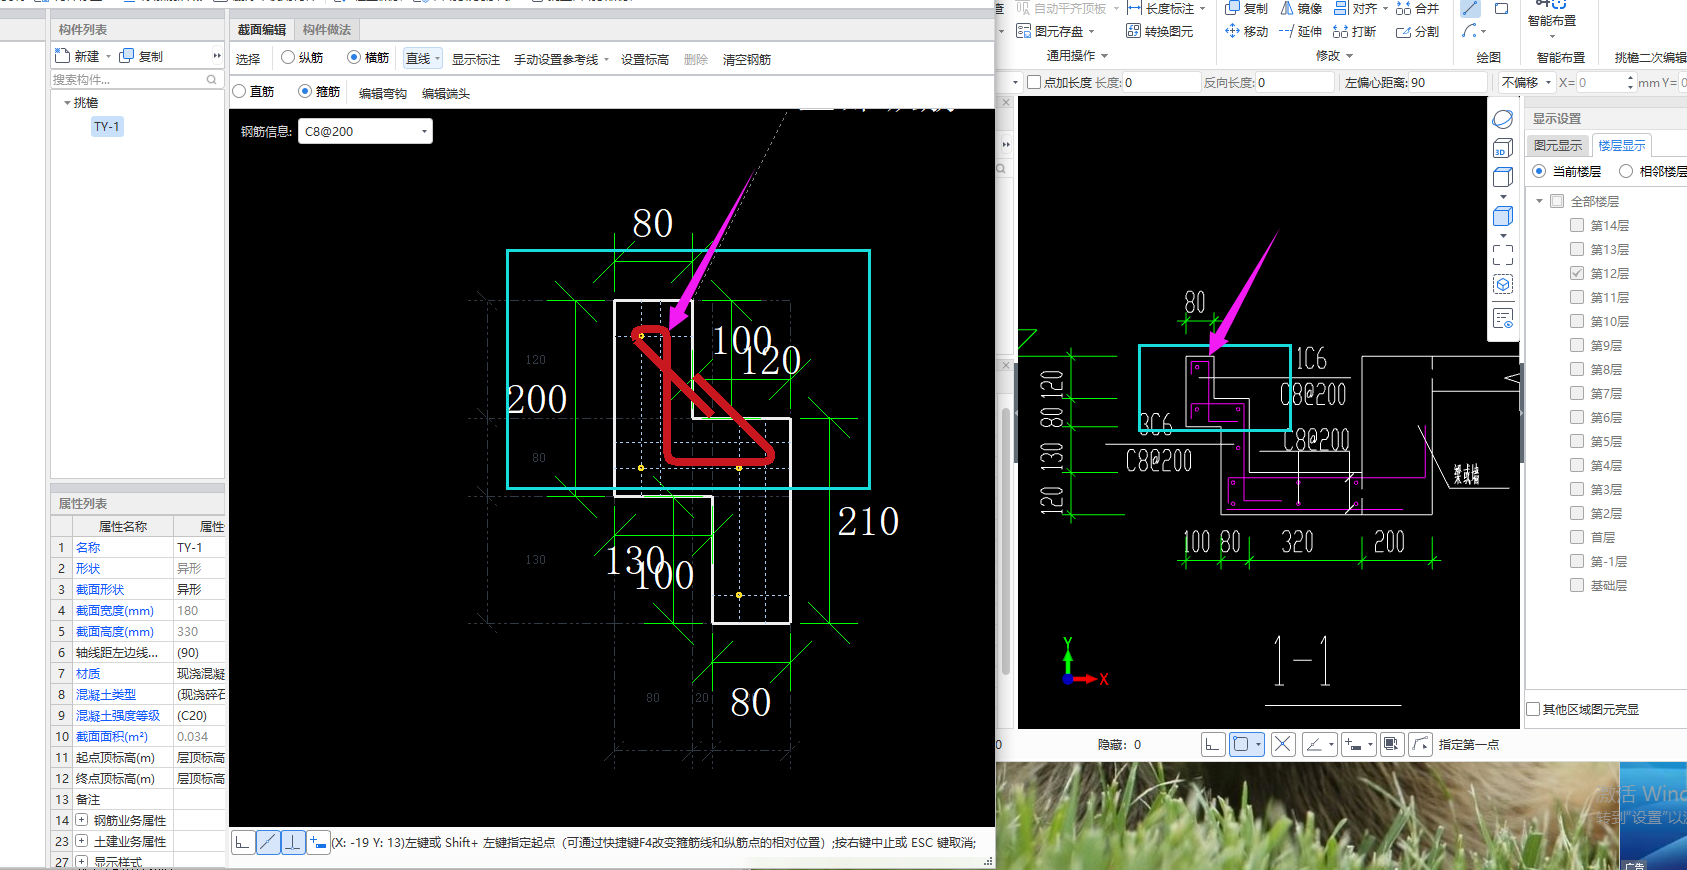
Task: Switch to the 截面编辑 tab
Action: coord(262,30)
